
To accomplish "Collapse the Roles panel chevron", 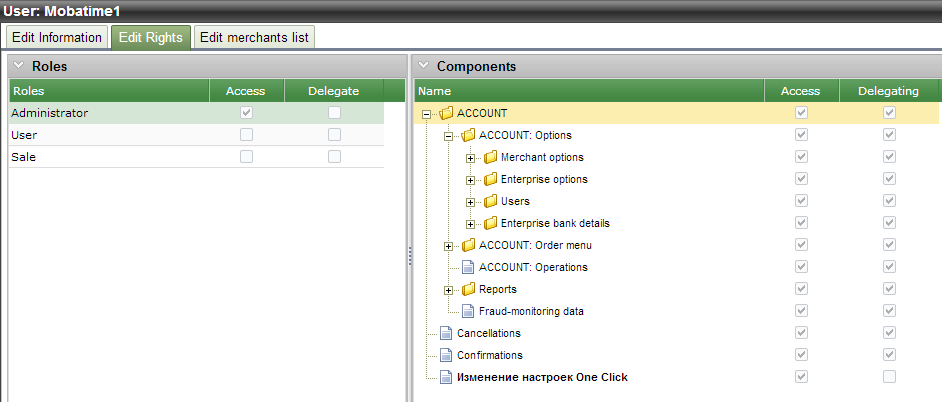I will click(18, 66).
